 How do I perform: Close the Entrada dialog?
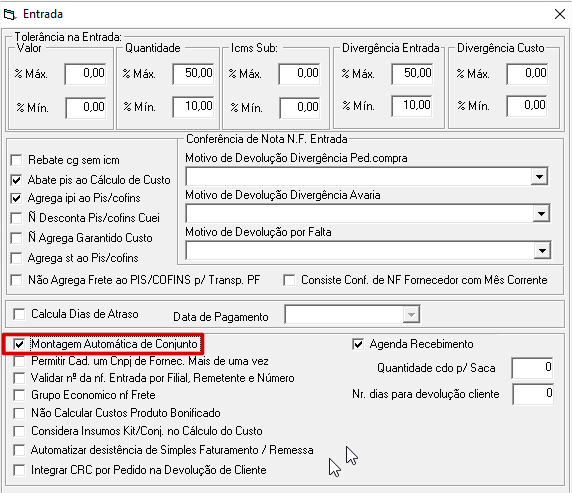pyautogui.click(x=560, y=14)
